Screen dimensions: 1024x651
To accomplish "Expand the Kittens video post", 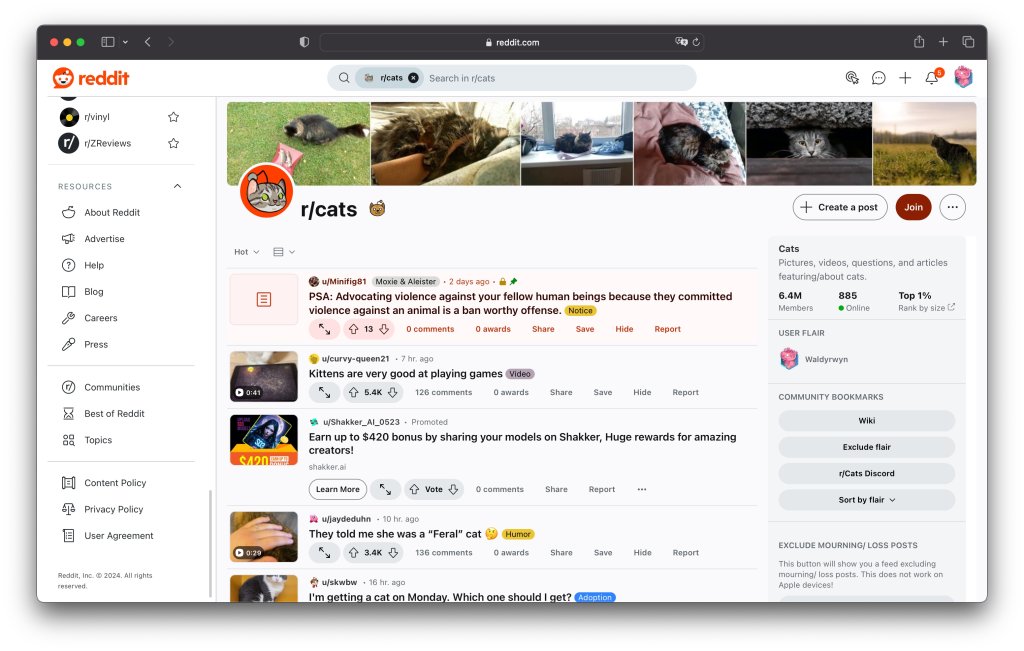I will pos(324,392).
